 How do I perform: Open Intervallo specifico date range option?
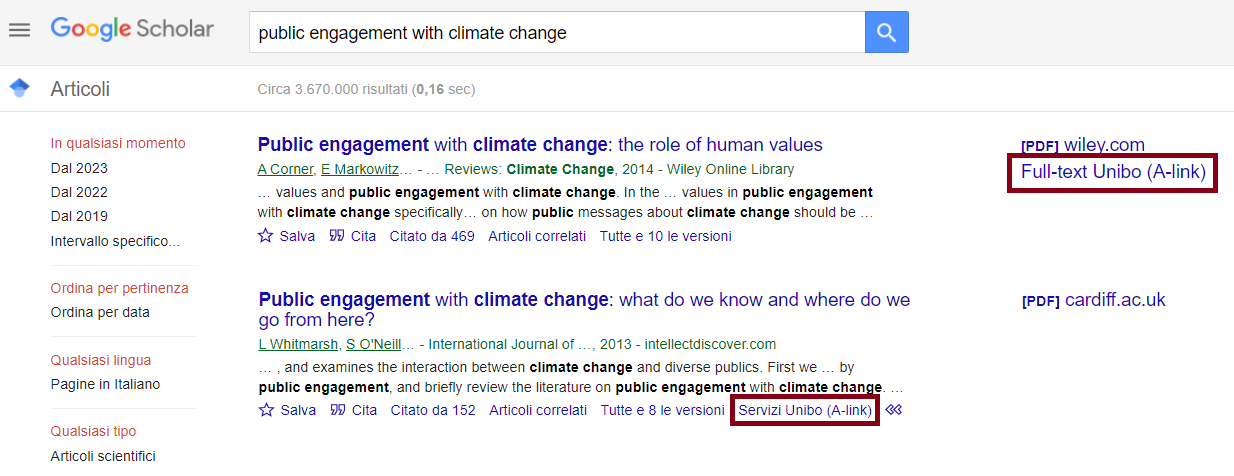click(x=115, y=240)
